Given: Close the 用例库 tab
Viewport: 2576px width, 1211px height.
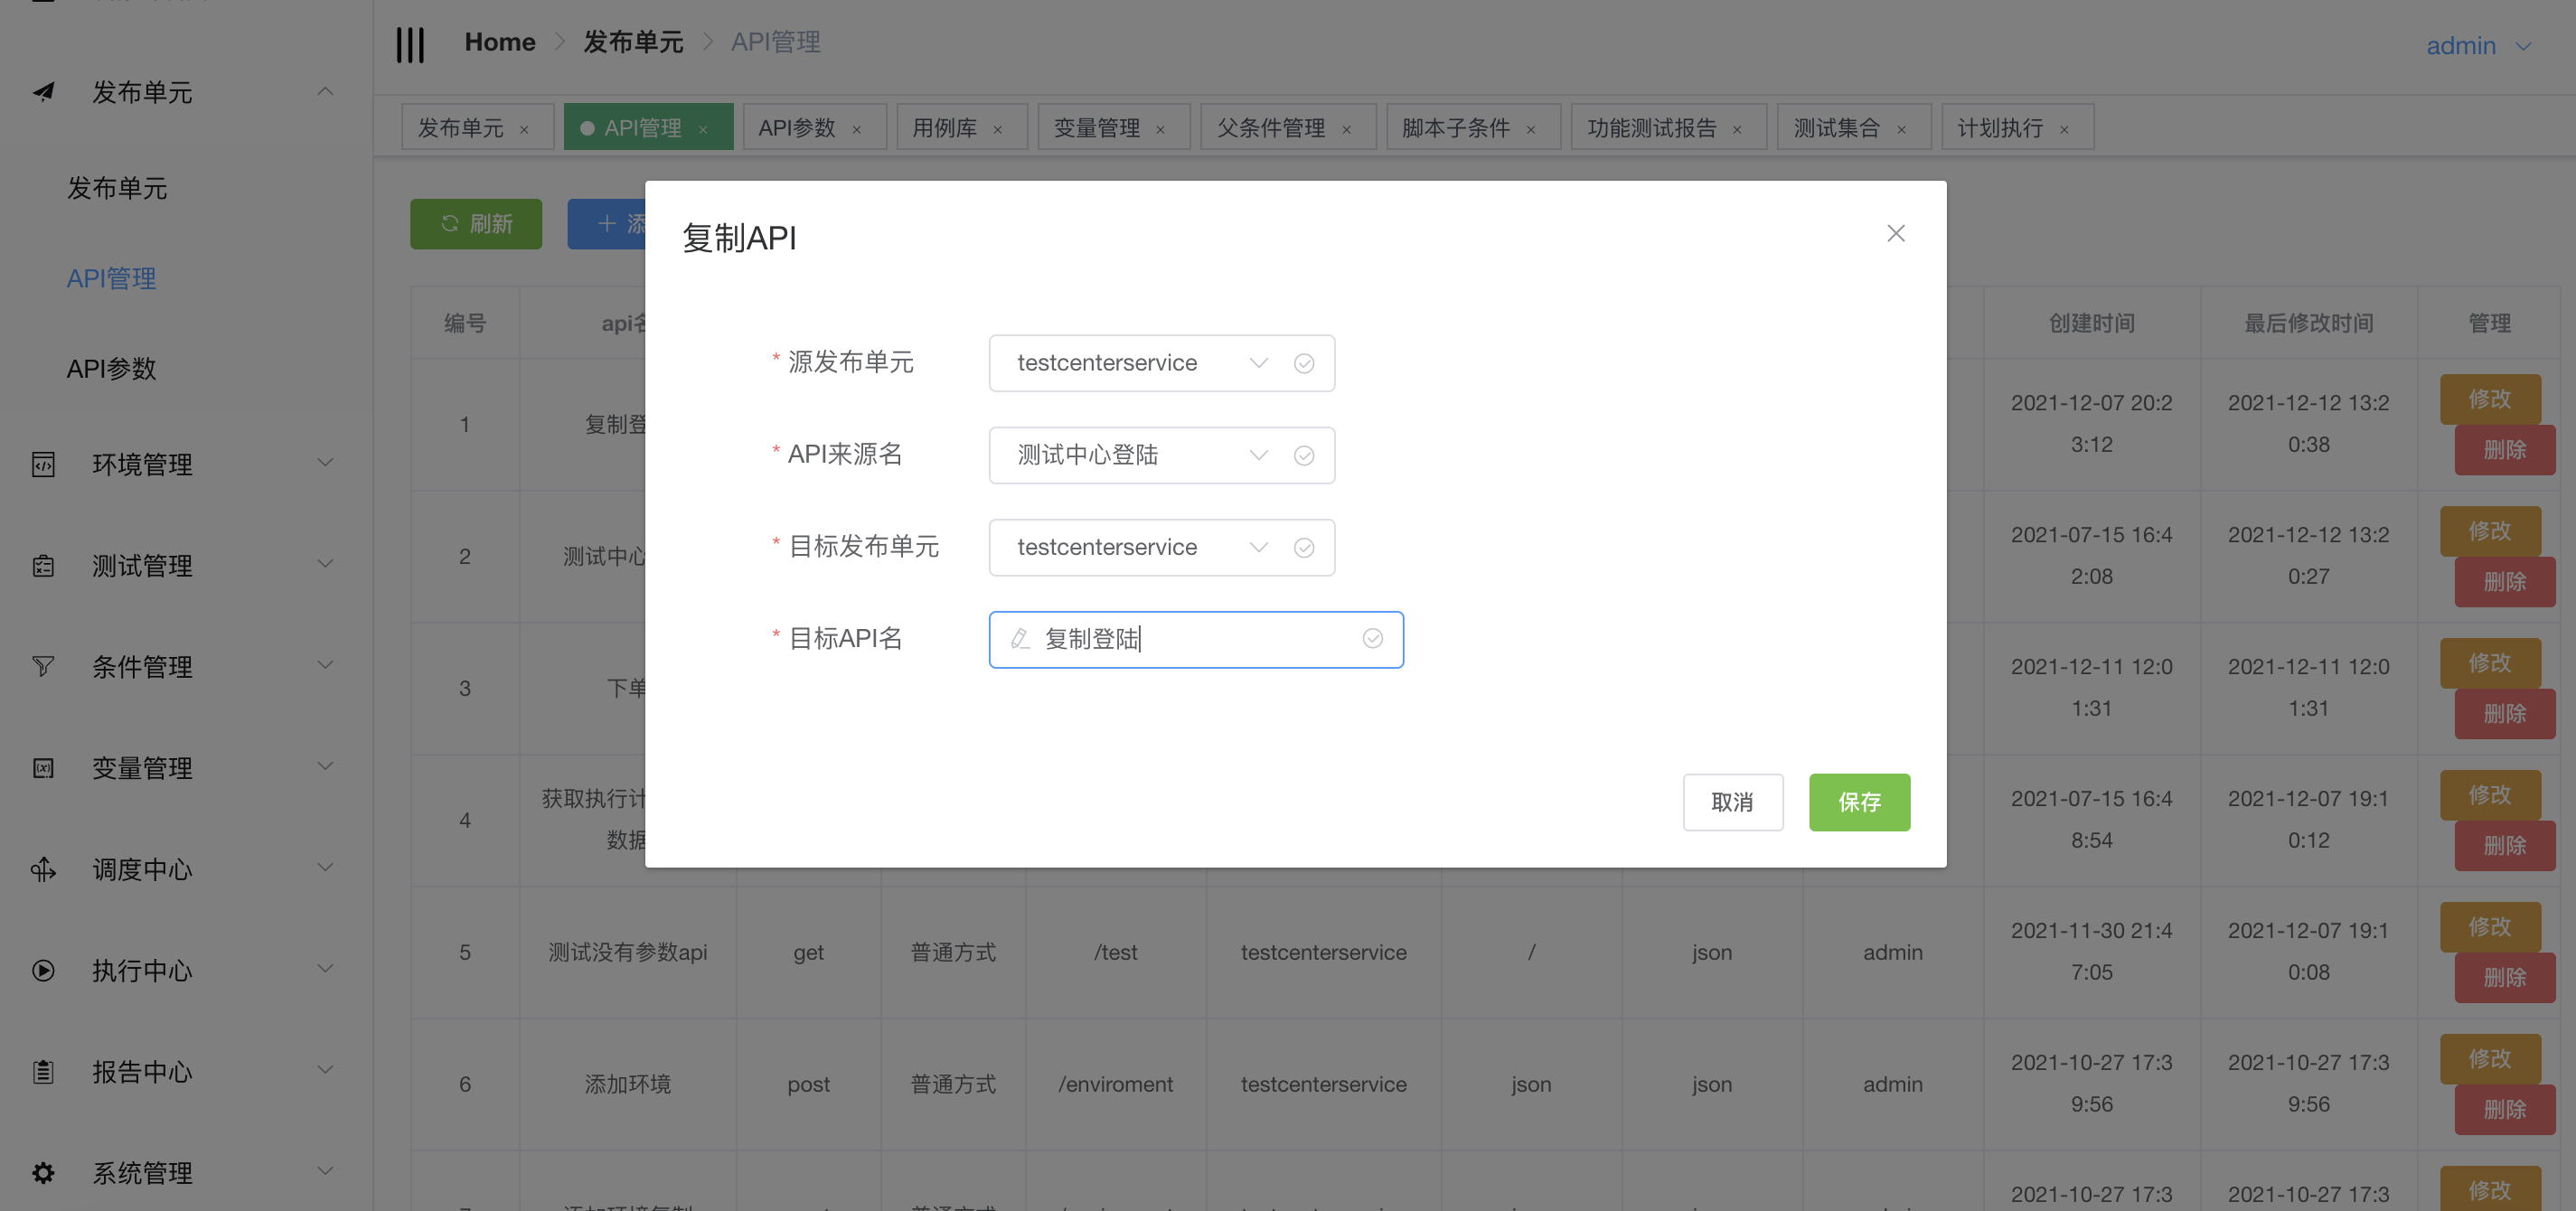Looking at the screenshot, I should pyautogui.click(x=997, y=129).
